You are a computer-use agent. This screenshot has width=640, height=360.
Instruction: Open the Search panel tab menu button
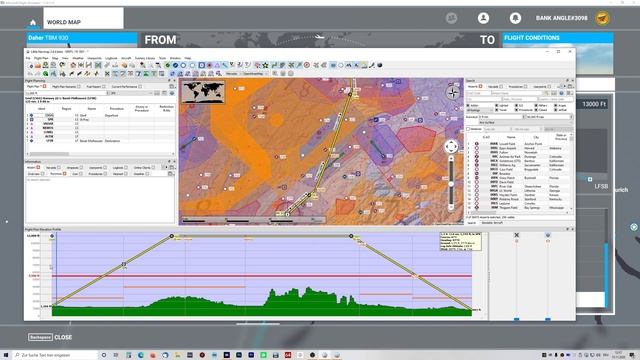click(x=570, y=87)
